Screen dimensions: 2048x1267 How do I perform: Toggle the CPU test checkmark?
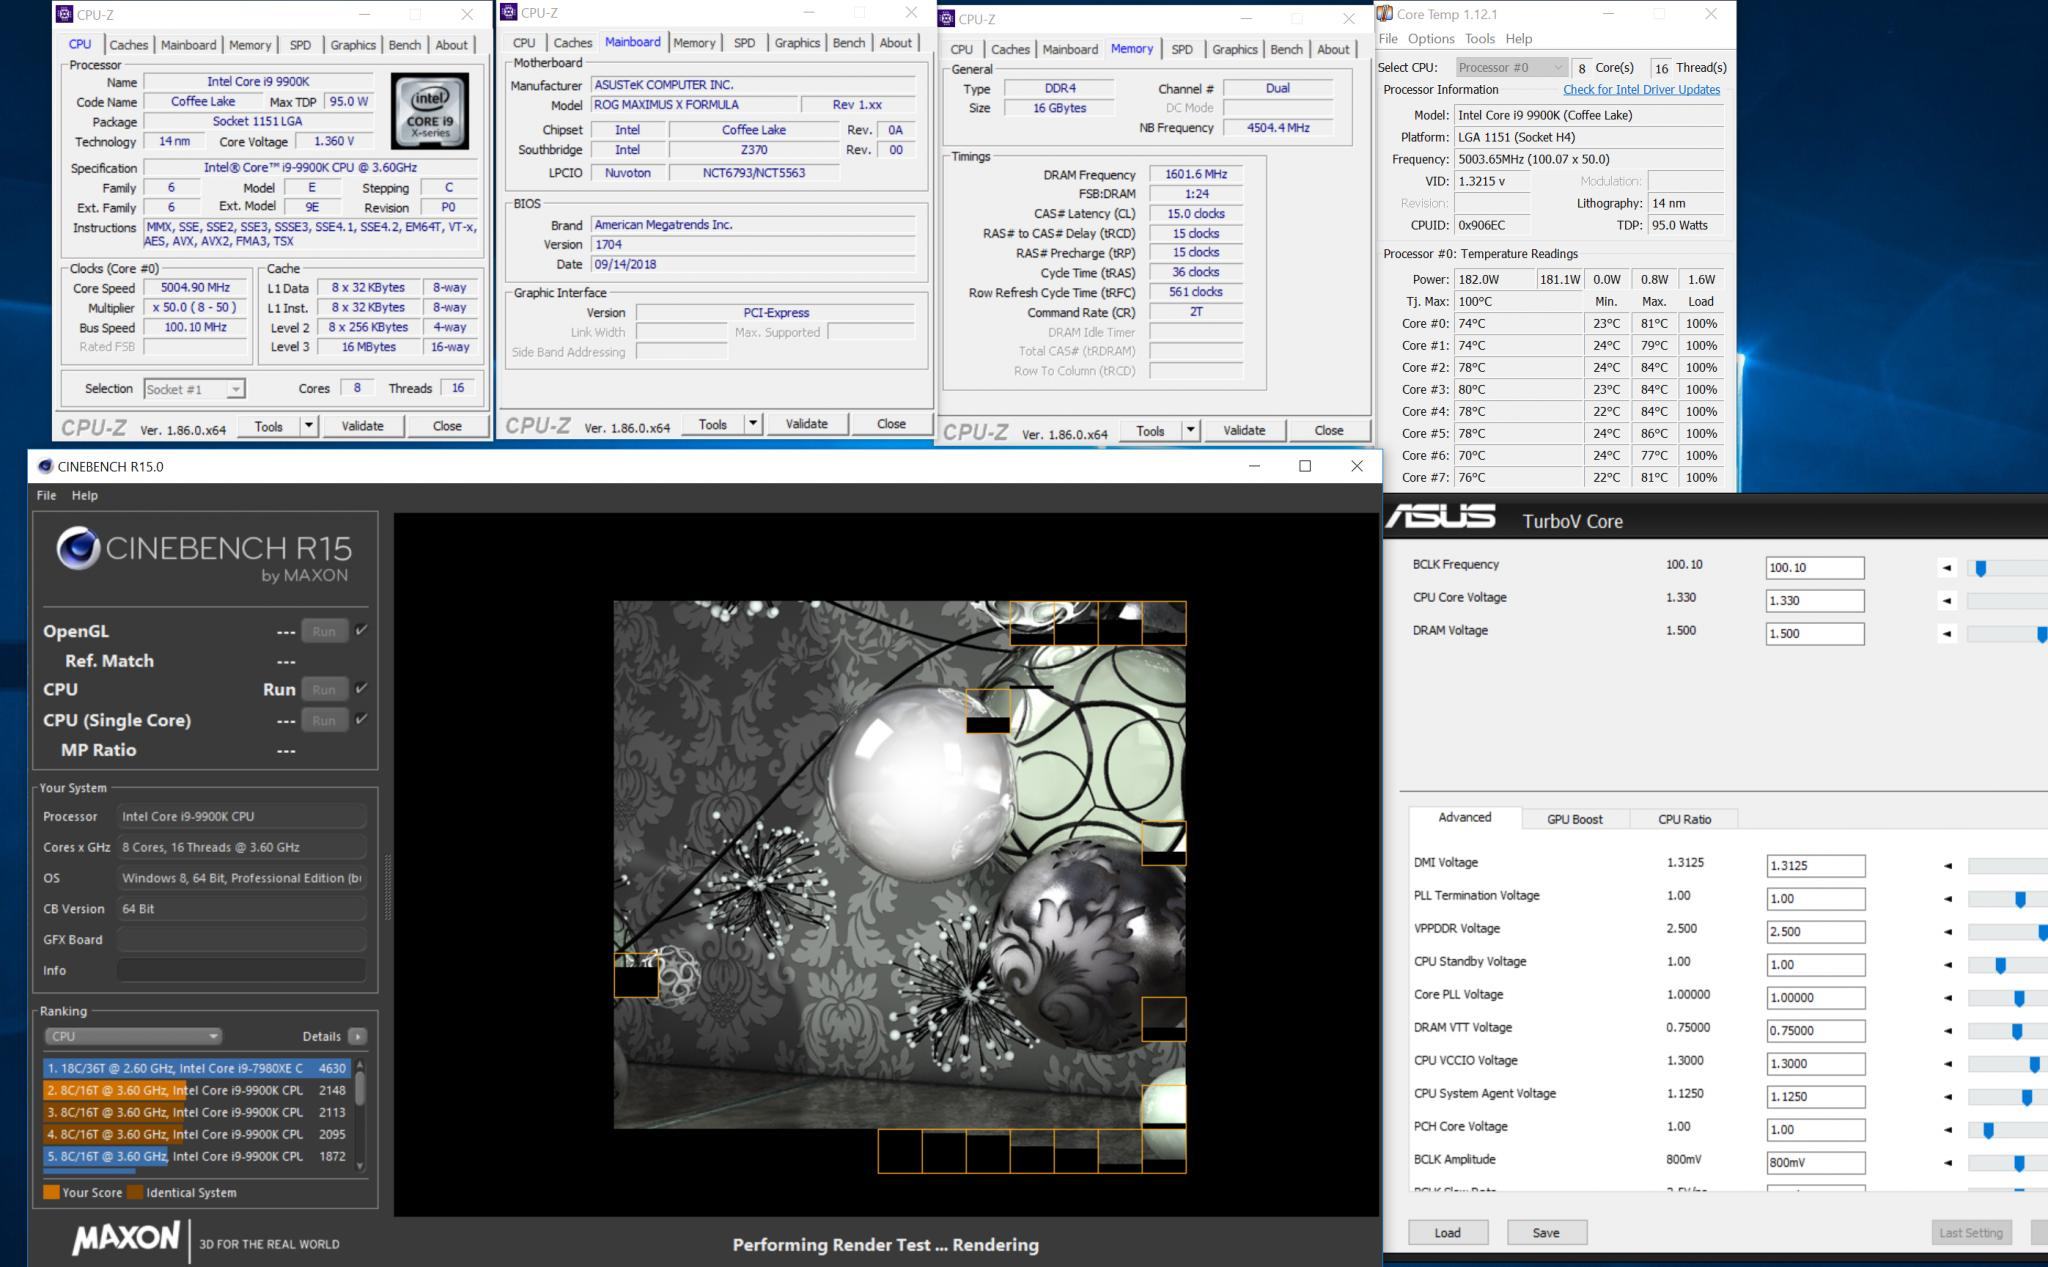click(361, 688)
